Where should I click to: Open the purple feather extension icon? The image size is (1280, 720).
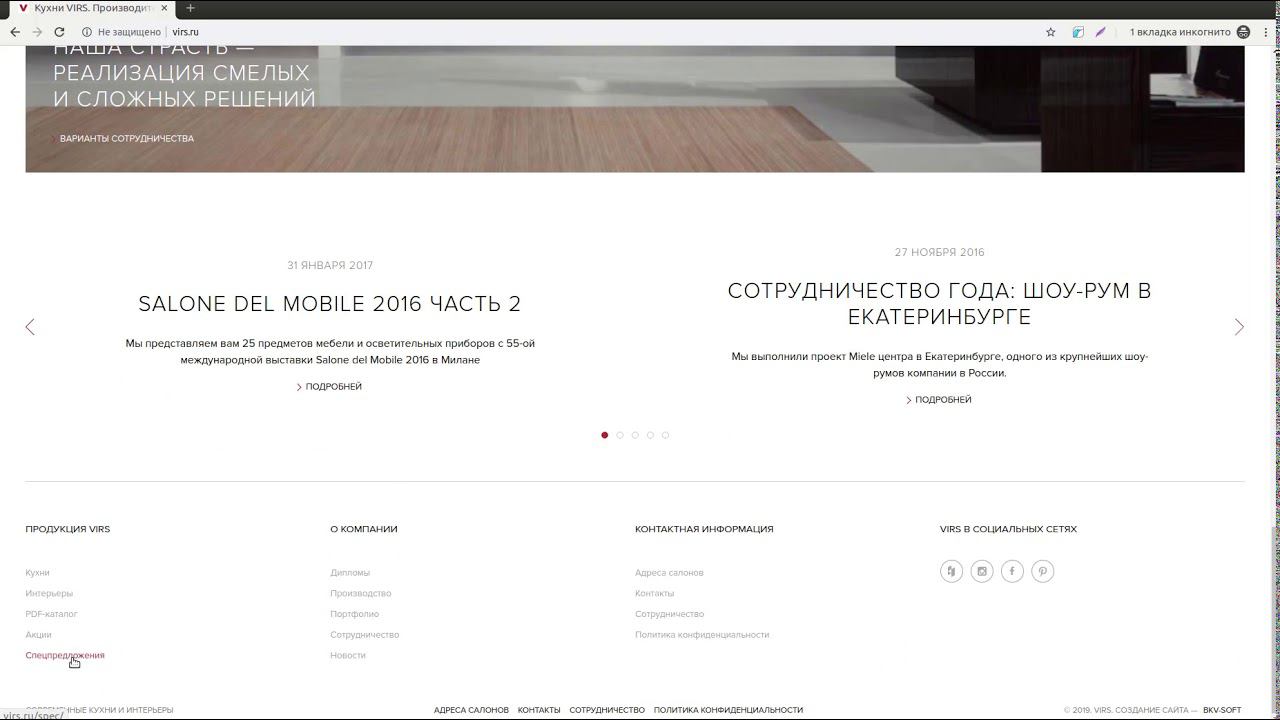[1100, 32]
